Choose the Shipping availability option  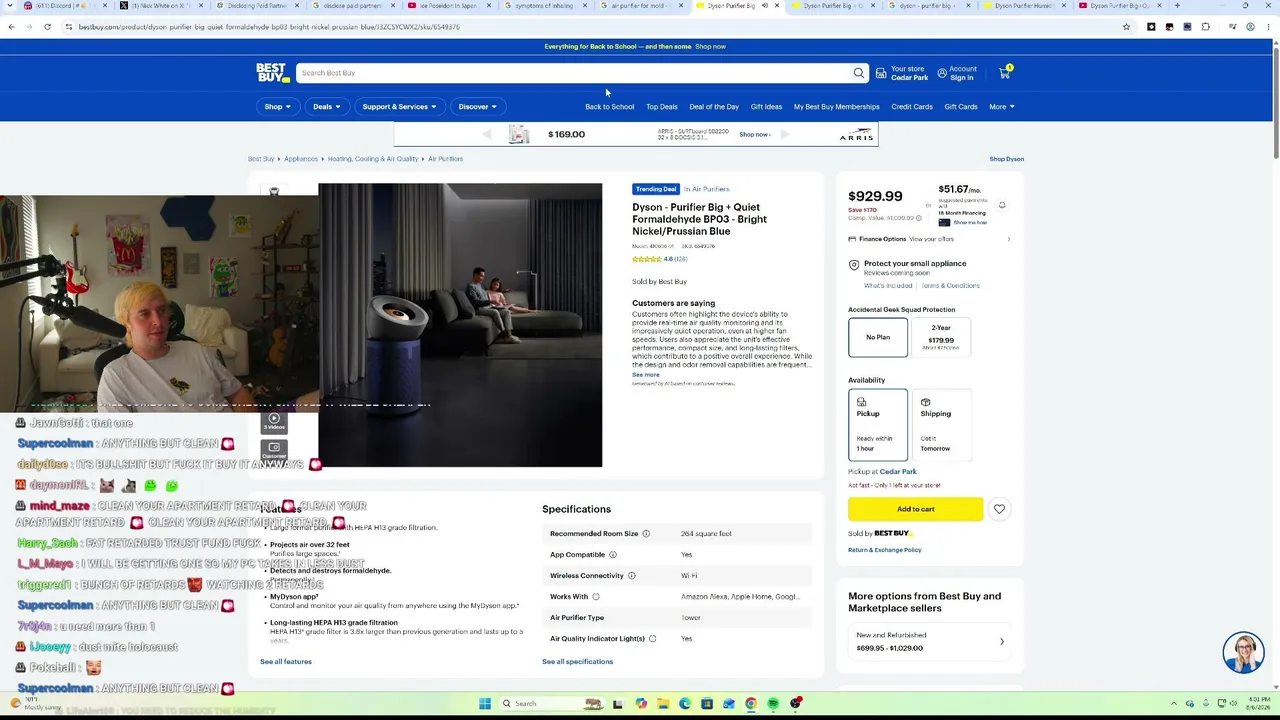pyautogui.click(x=941, y=425)
